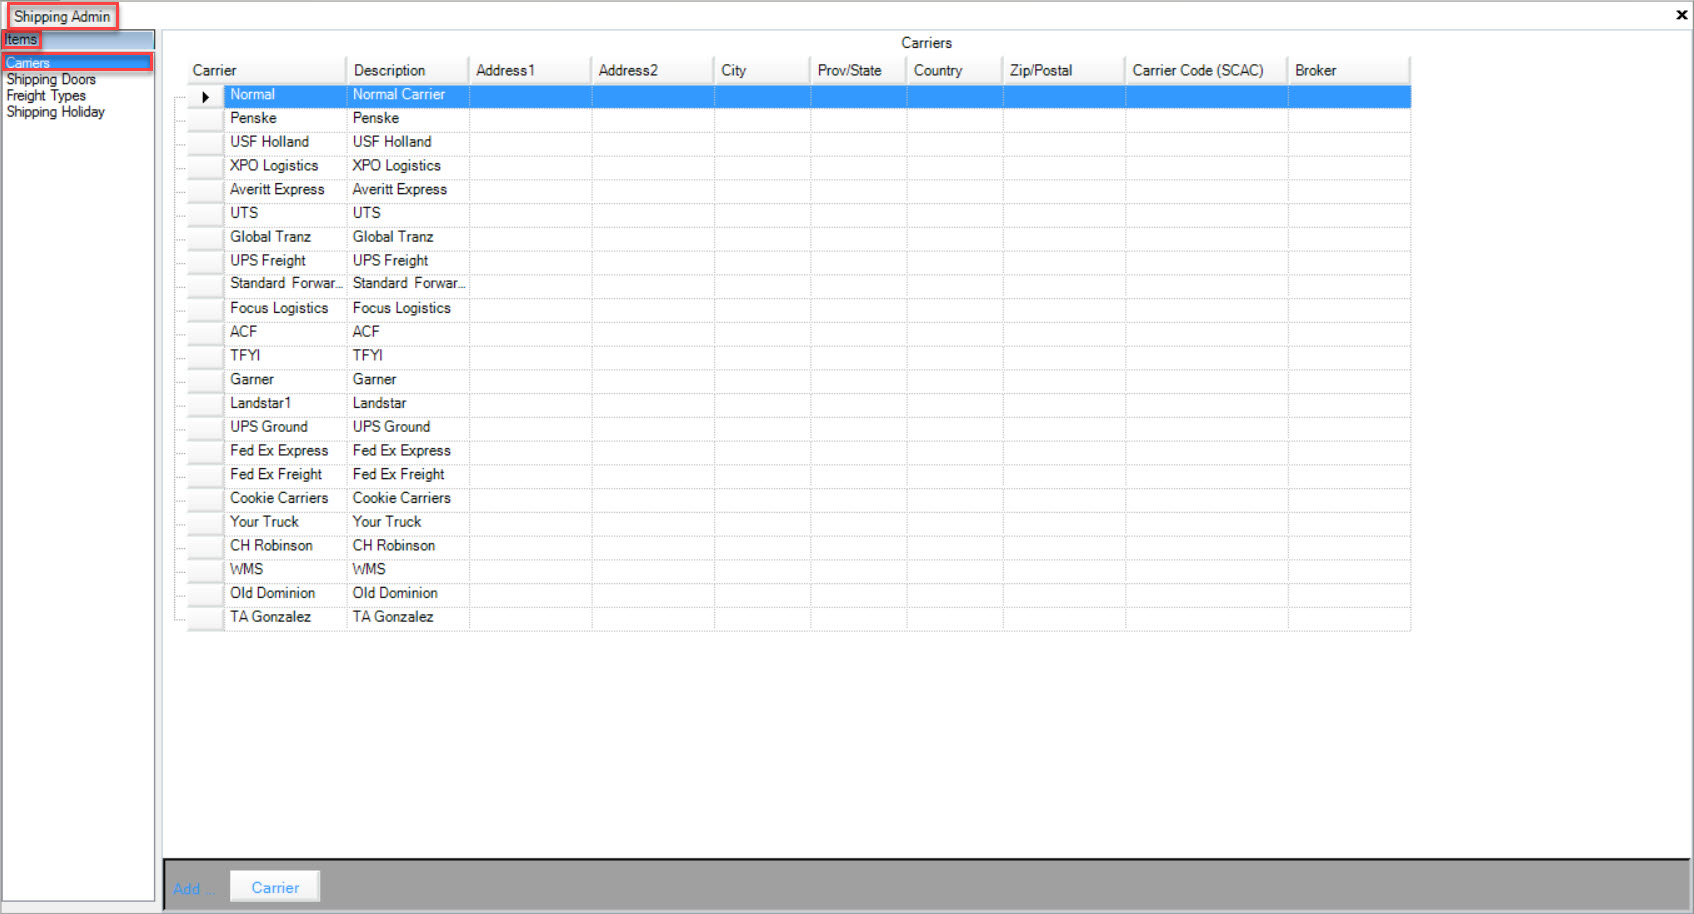Select the UPS Ground carrier cell
This screenshot has height=914, width=1694.
(285, 427)
